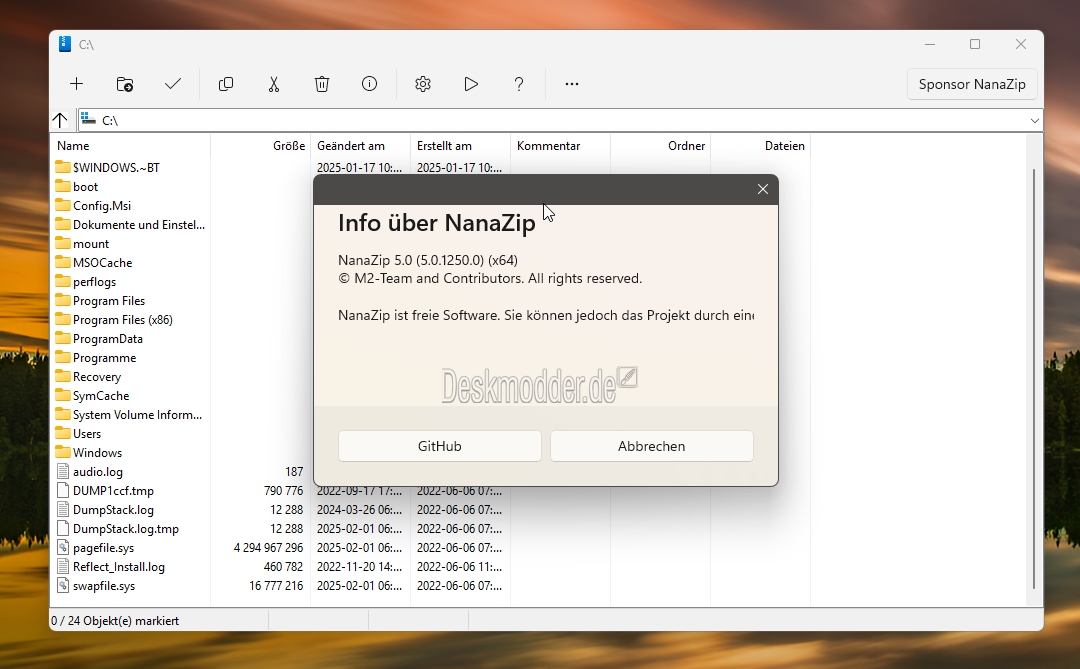This screenshot has width=1080, height=669.
Task: Click the Test archive checkmark icon
Action: (x=173, y=84)
